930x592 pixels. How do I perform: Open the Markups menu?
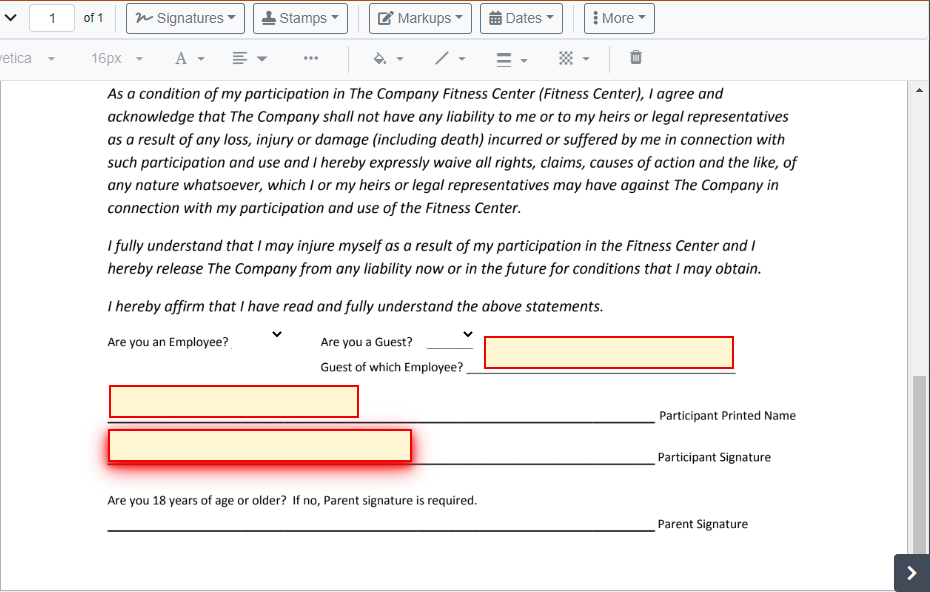coord(419,17)
